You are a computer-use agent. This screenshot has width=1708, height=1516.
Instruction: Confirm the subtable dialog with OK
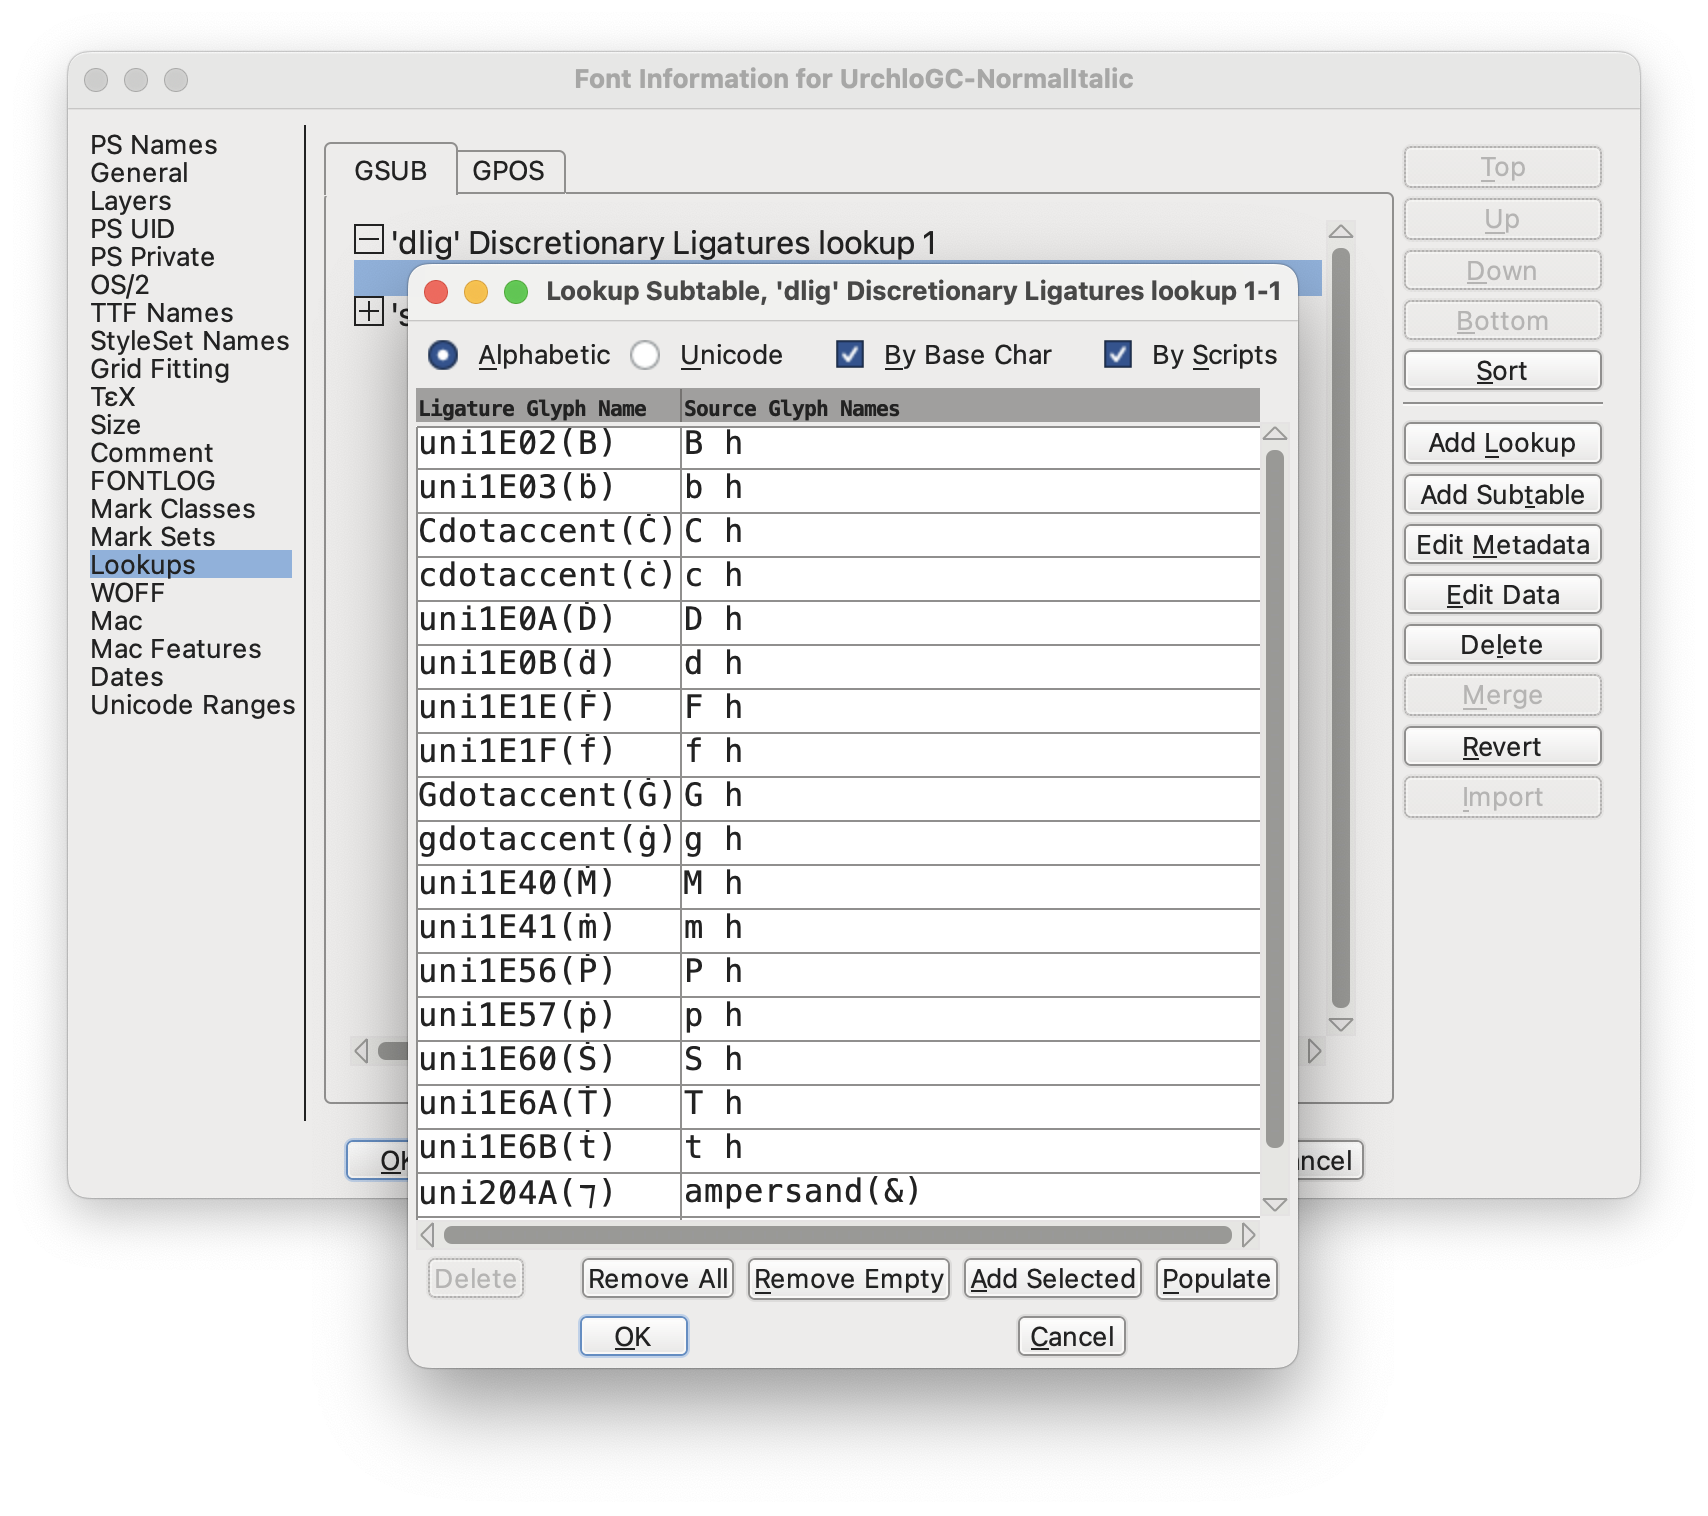633,1336
